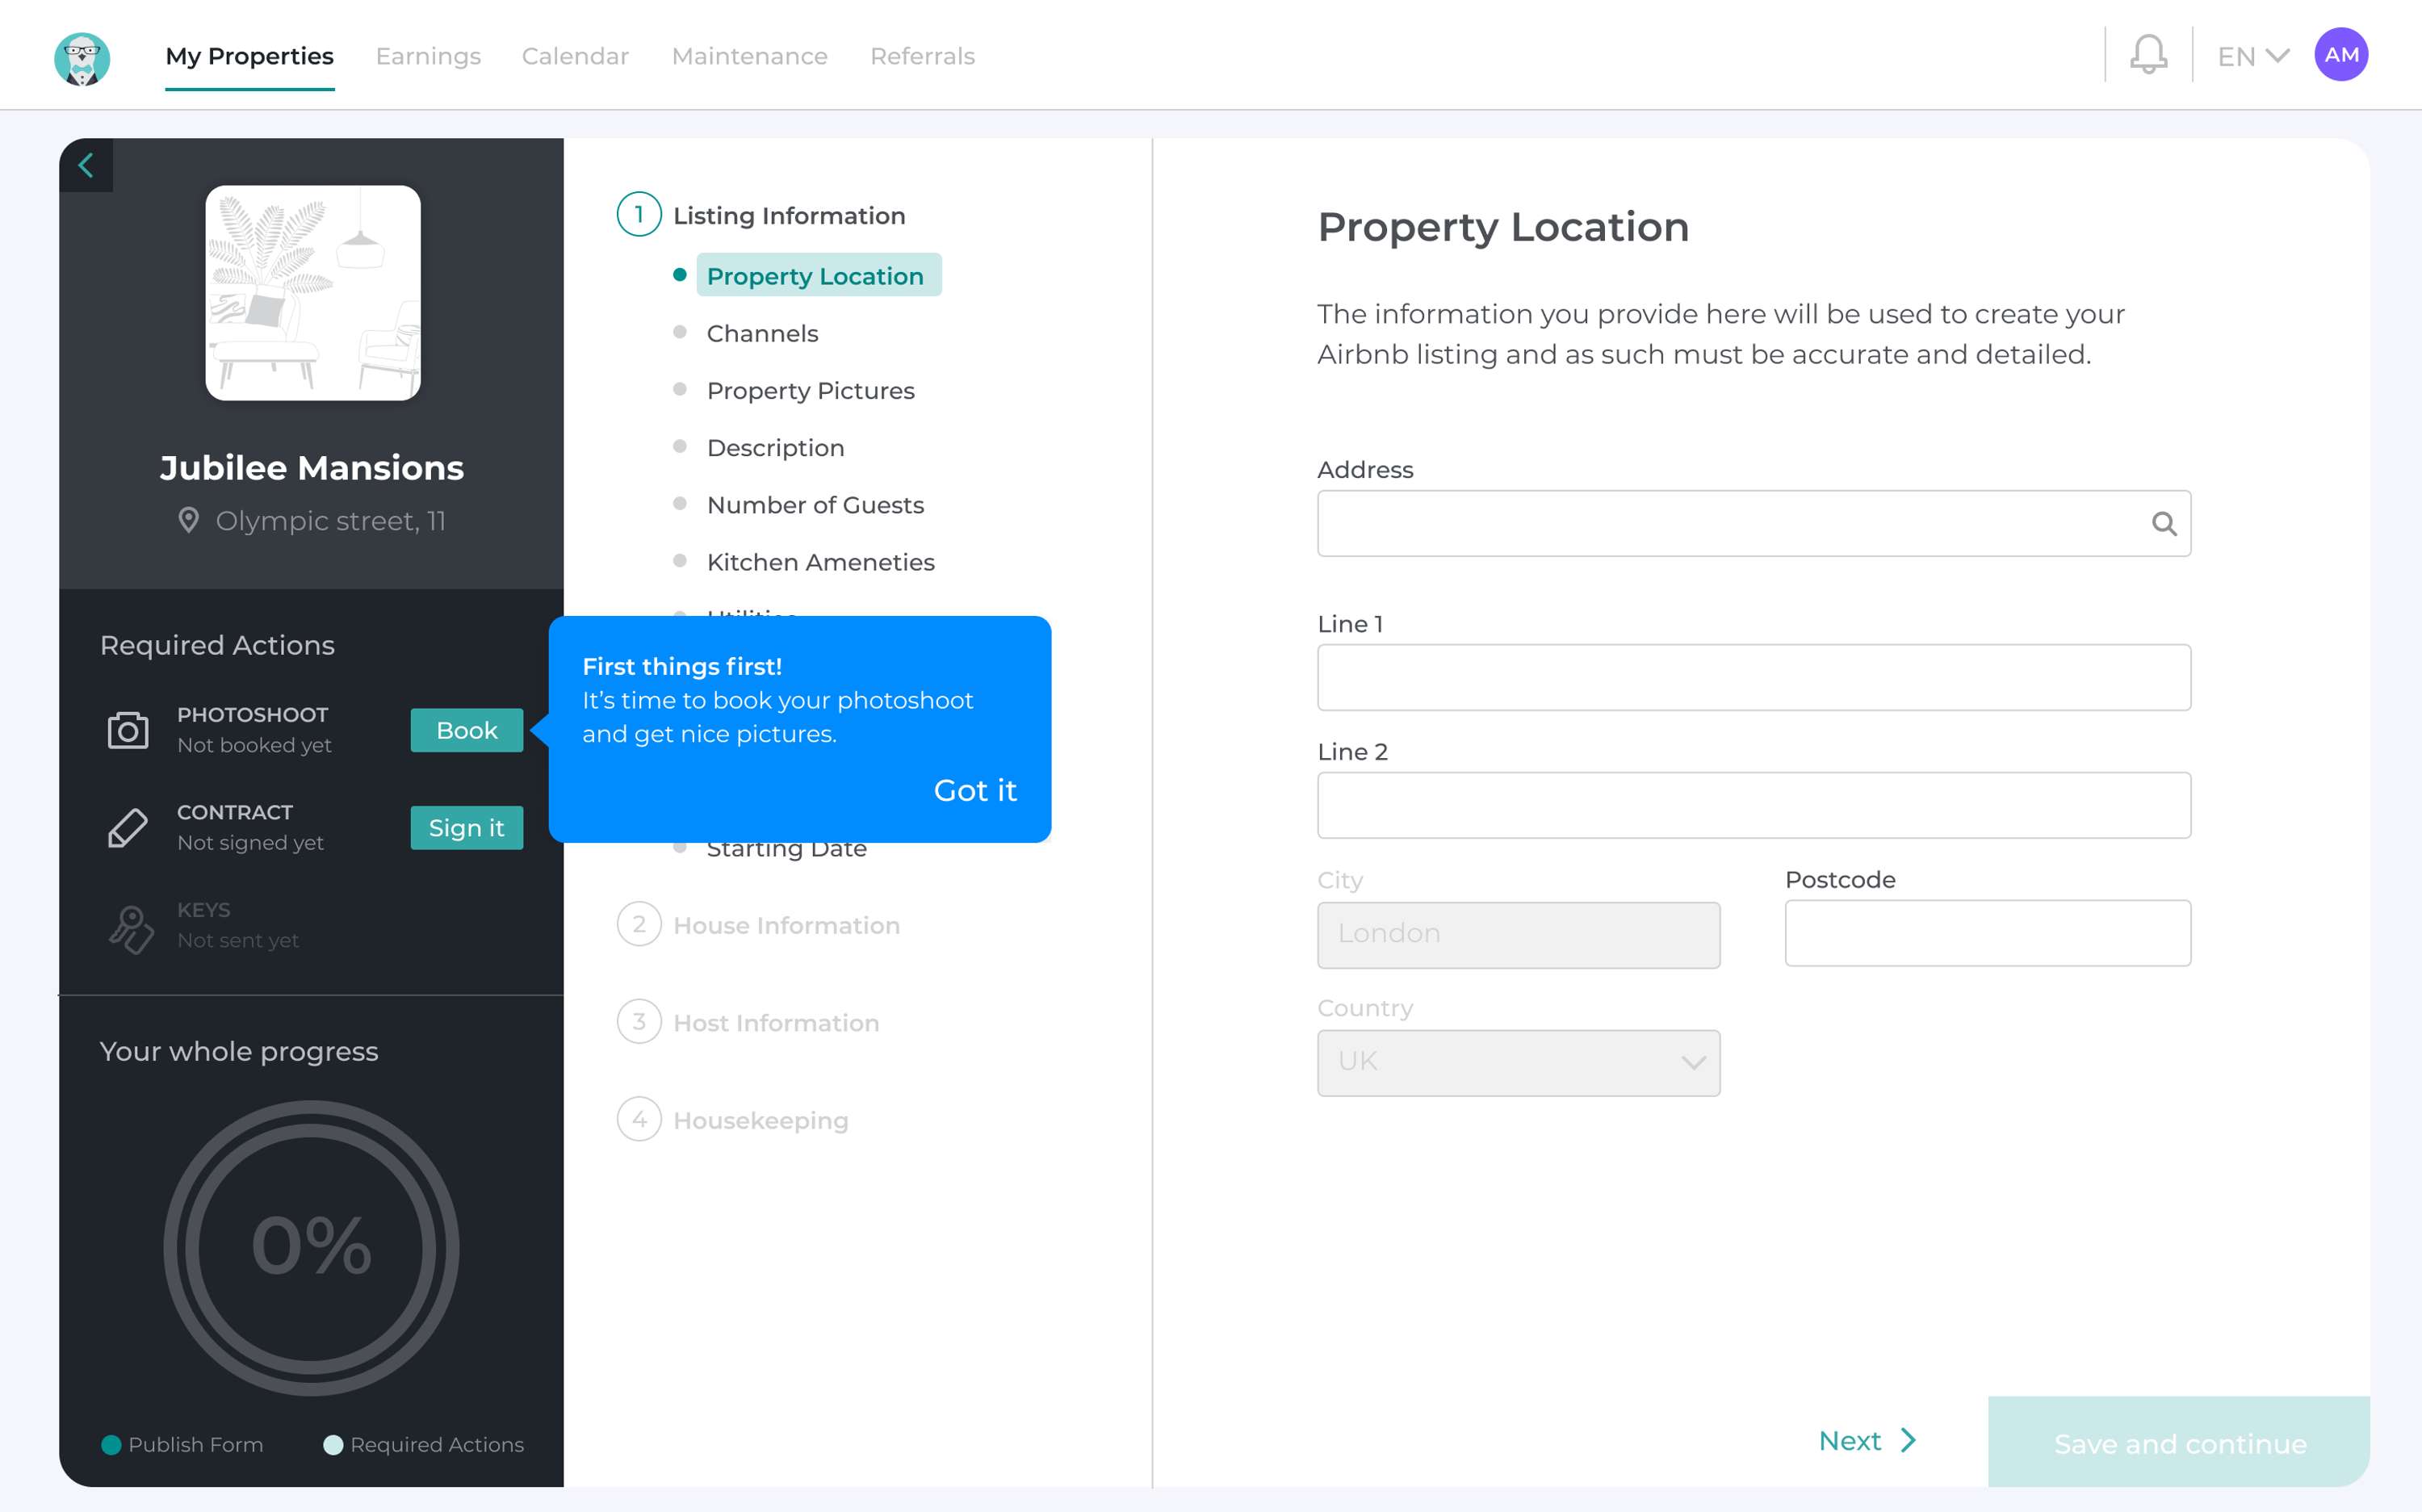Select Starting Date step
Screen dimensions: 2422x1512
(x=786, y=850)
